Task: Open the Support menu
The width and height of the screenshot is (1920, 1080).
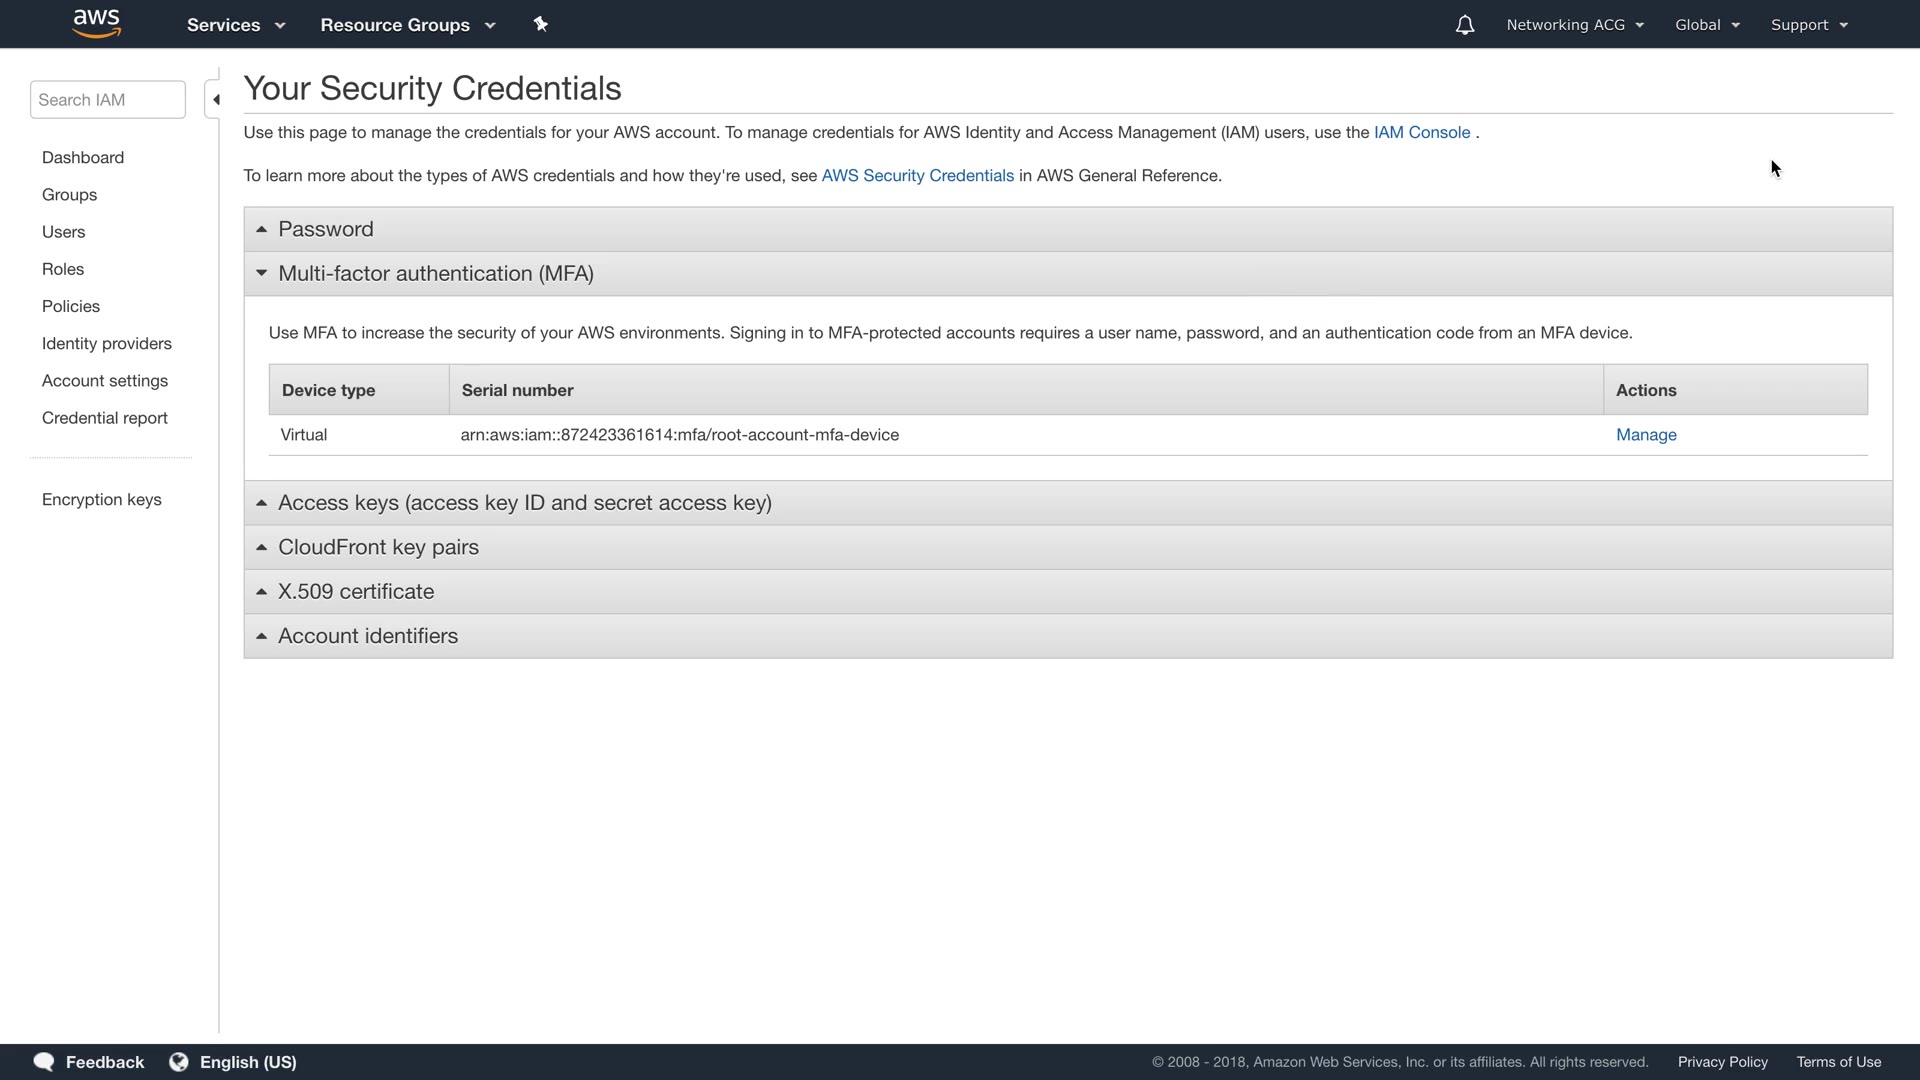Action: pyautogui.click(x=1808, y=25)
